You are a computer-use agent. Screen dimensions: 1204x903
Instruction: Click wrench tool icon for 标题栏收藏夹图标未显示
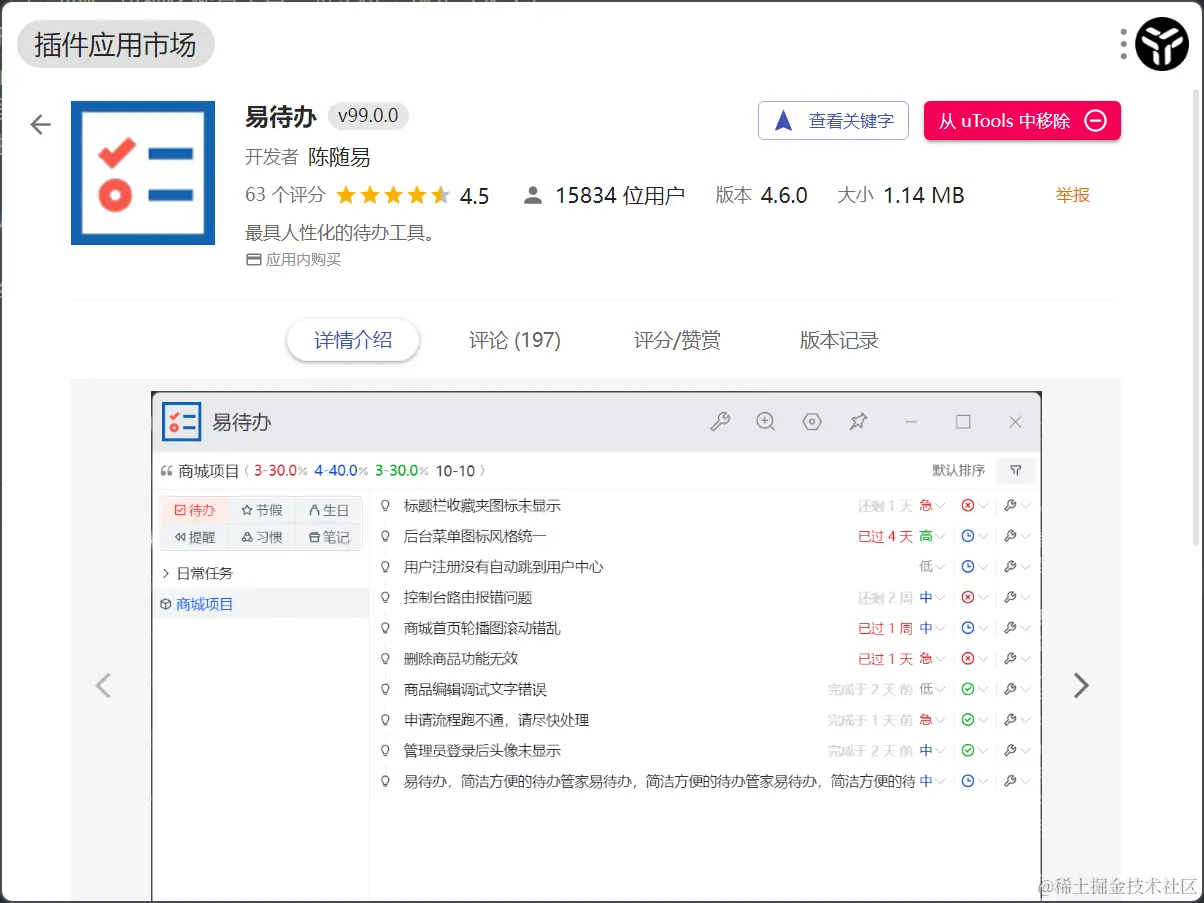[1010, 506]
